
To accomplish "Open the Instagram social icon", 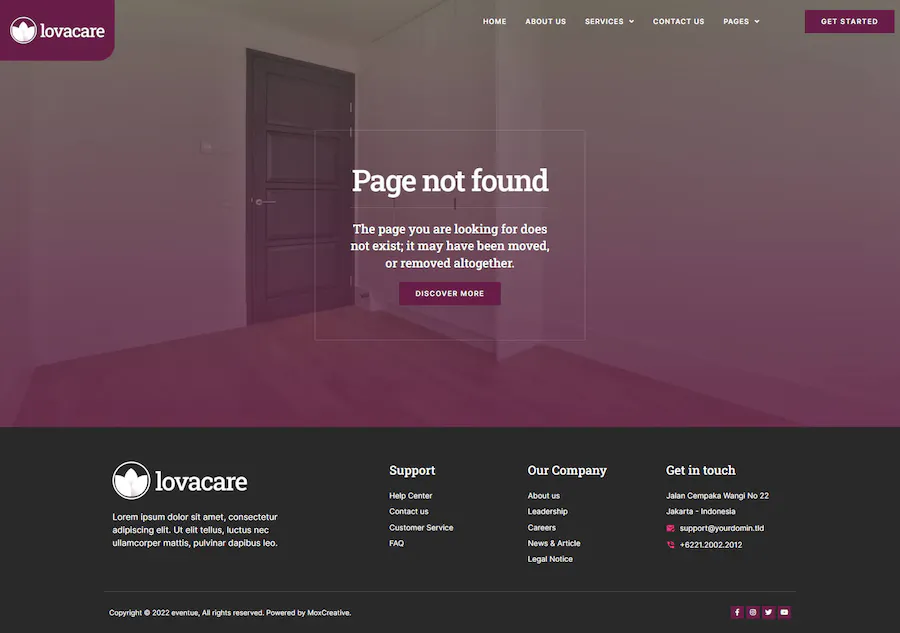I will pos(752,612).
